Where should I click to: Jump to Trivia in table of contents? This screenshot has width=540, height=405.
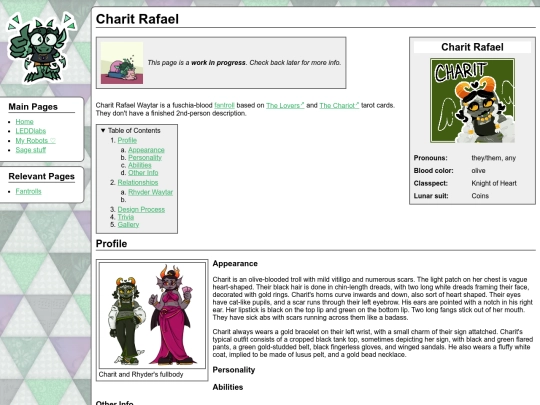[126, 217]
